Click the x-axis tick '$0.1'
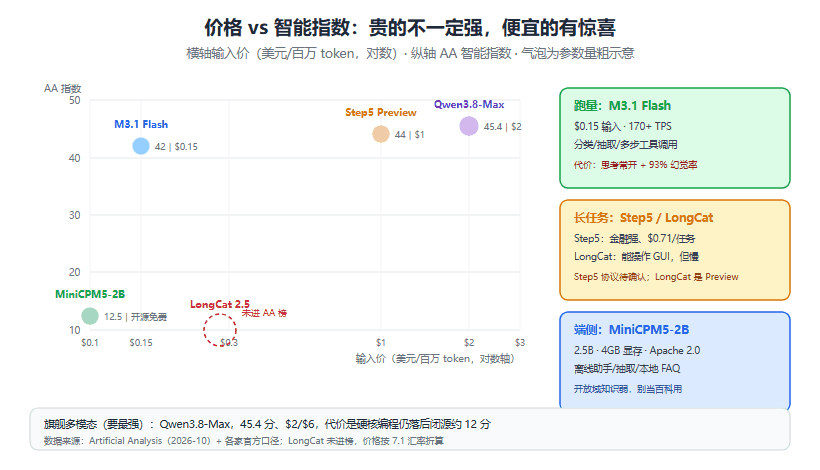The image size is (820, 470). [90, 342]
